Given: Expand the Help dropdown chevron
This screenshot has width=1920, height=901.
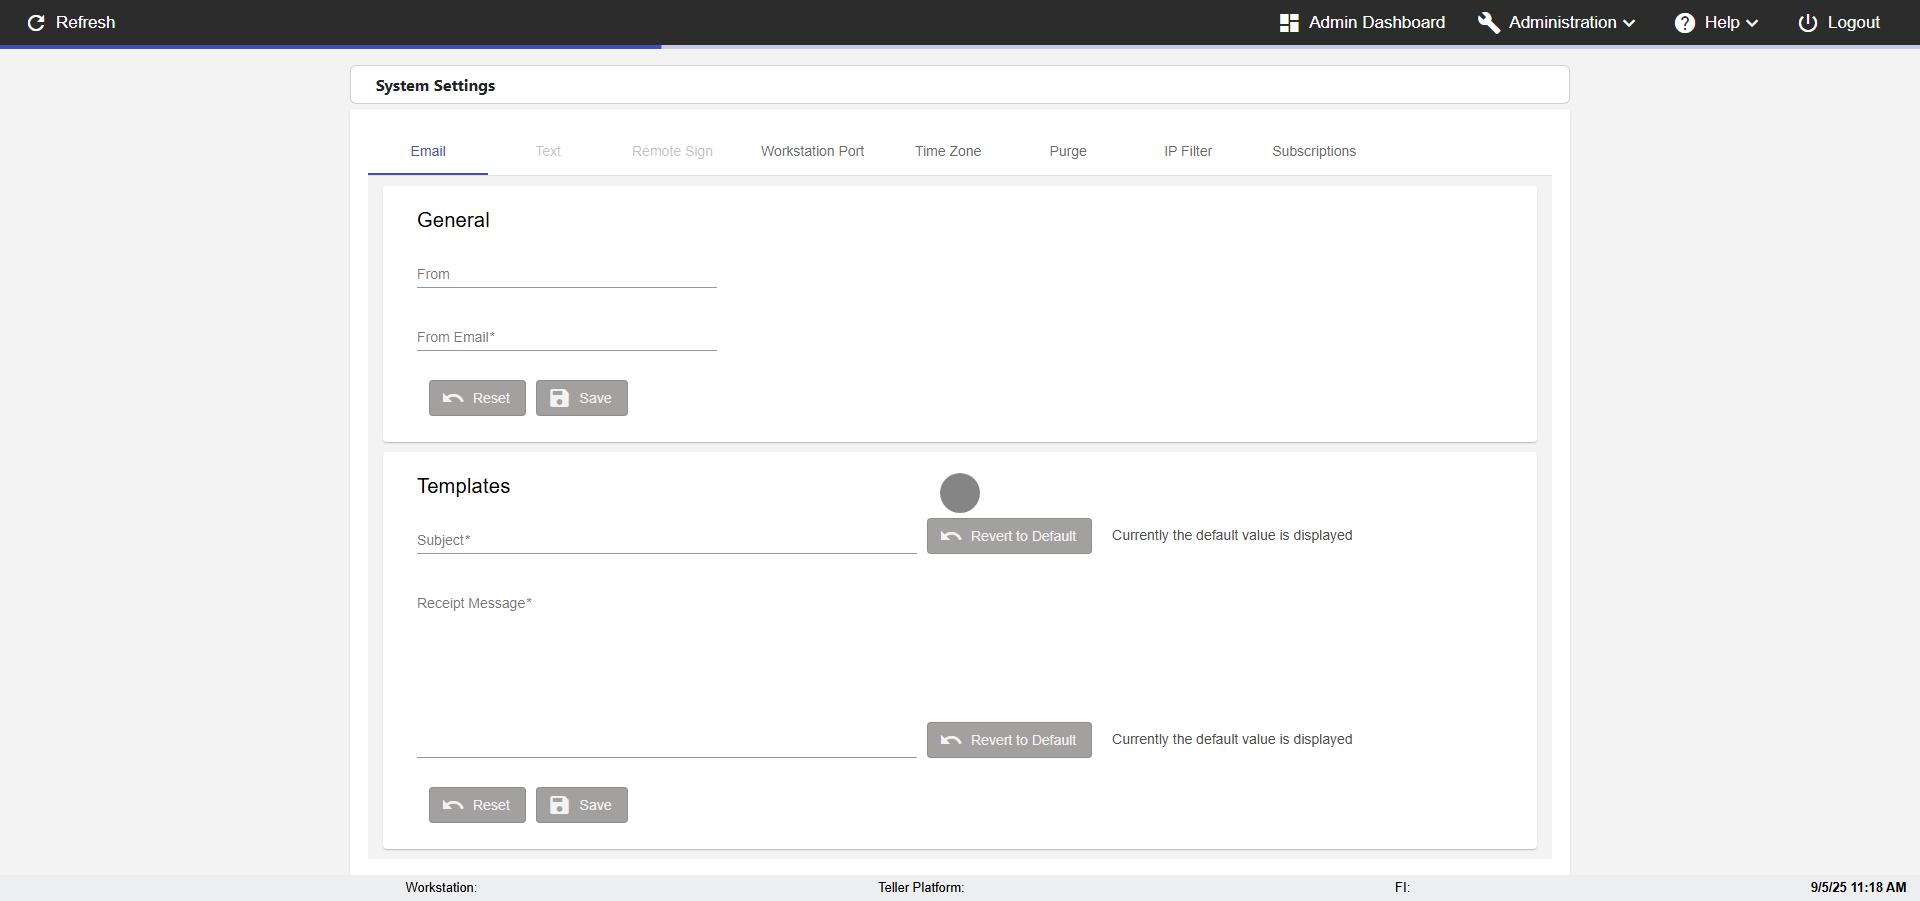Looking at the screenshot, I should click(1752, 23).
